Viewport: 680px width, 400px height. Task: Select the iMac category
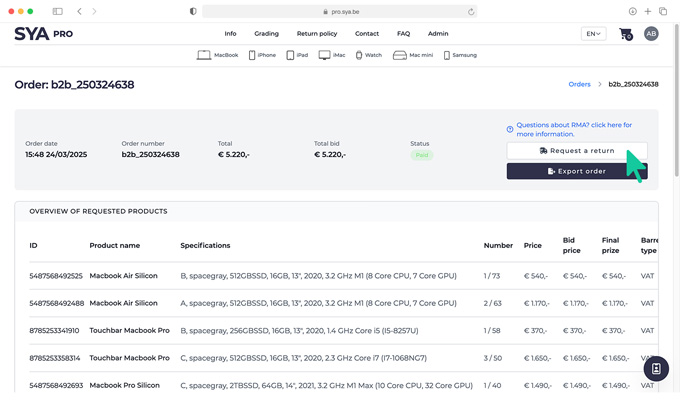coord(332,55)
